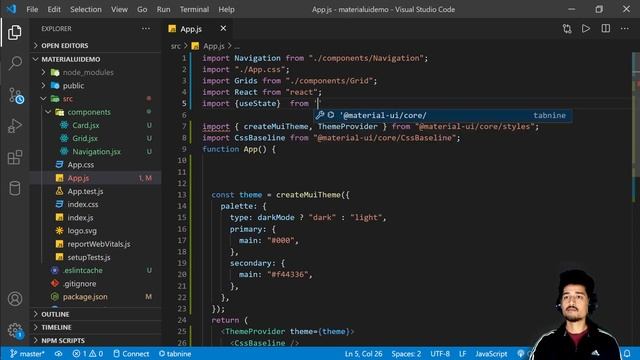This screenshot has width=640, height=360.
Task: Close the App.js editor tab
Action: [223, 29]
